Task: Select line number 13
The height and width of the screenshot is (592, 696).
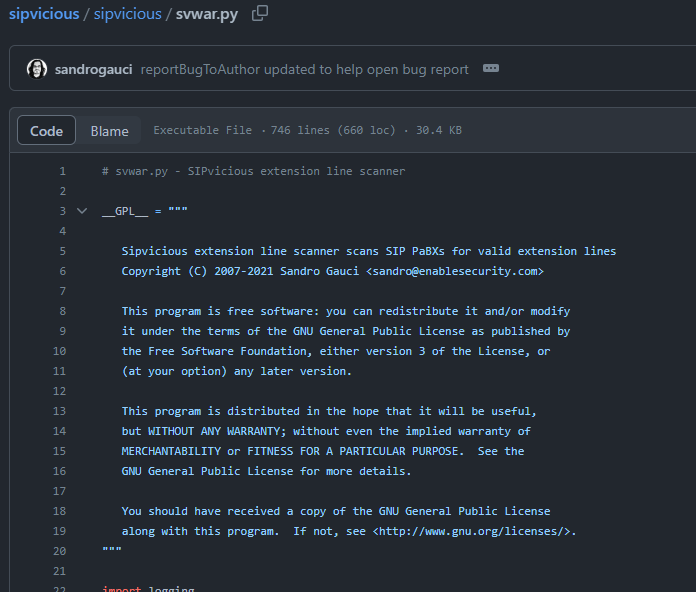Action: point(59,411)
